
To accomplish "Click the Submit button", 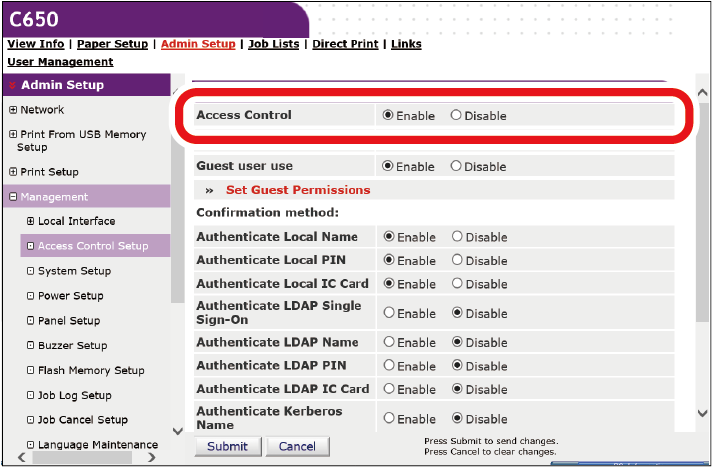I will (227, 447).
